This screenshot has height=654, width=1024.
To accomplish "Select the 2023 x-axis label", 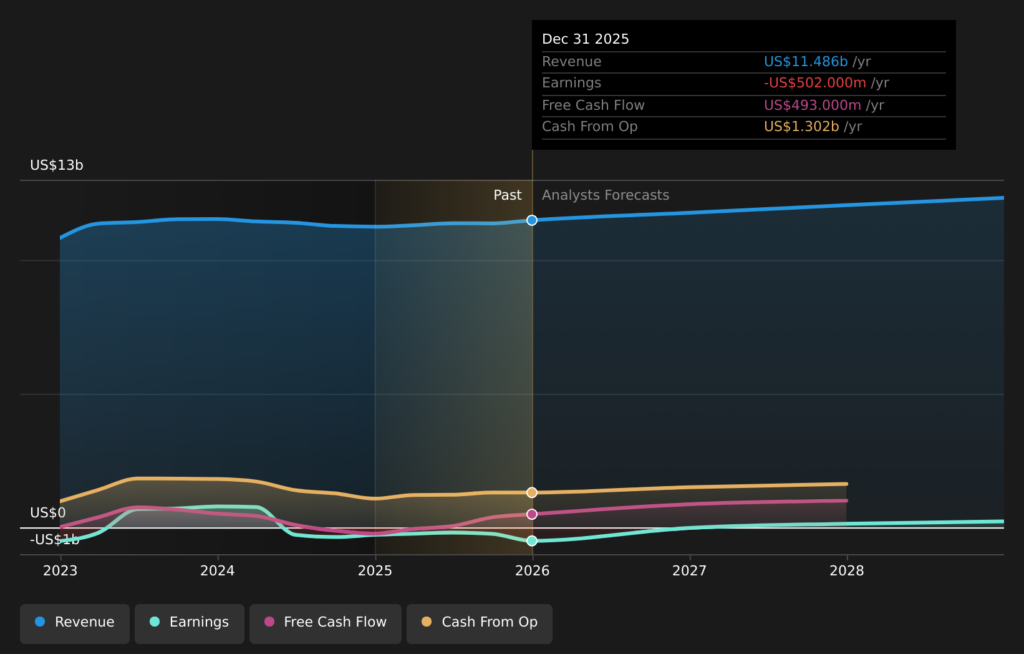I will tap(60, 570).
